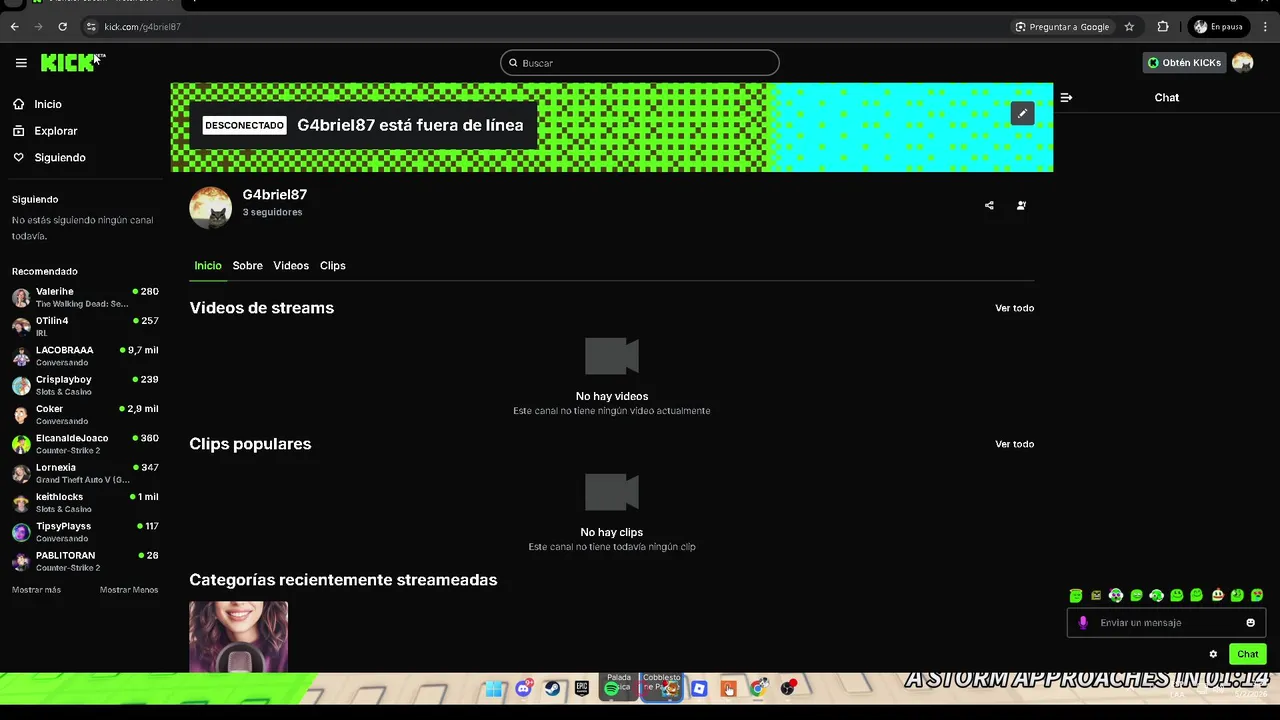Click Ver todo for Videos de streams
The height and width of the screenshot is (720, 1280).
click(1014, 308)
